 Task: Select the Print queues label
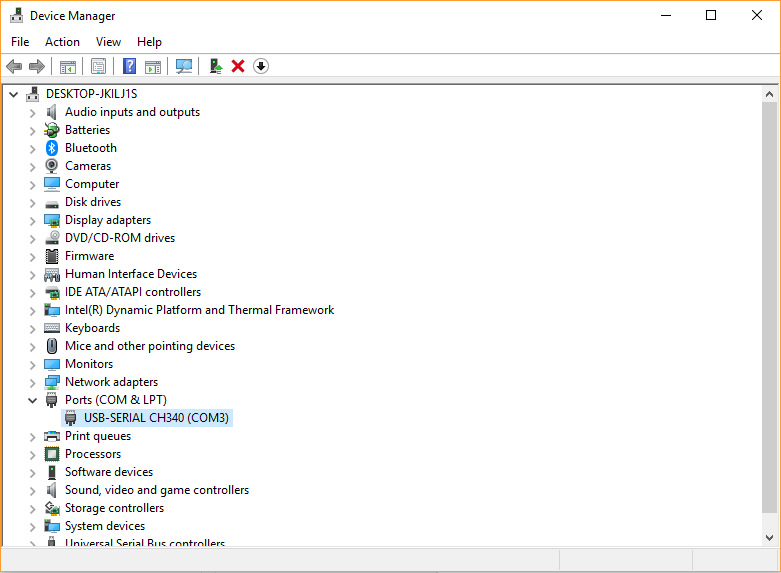pyautogui.click(x=98, y=436)
